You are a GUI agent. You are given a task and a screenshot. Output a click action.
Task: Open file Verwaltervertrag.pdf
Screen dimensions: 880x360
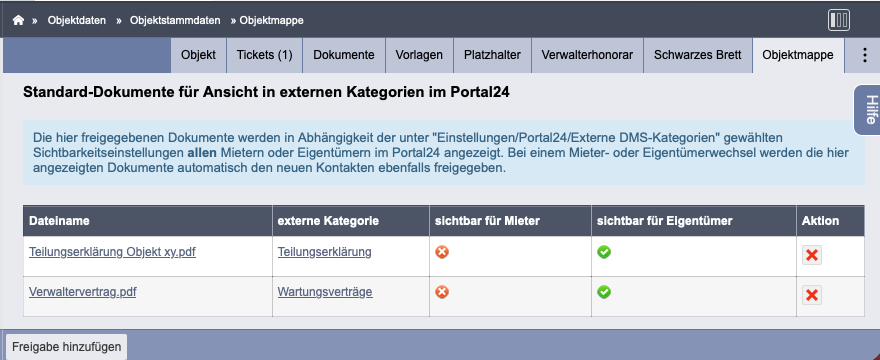pos(82,292)
